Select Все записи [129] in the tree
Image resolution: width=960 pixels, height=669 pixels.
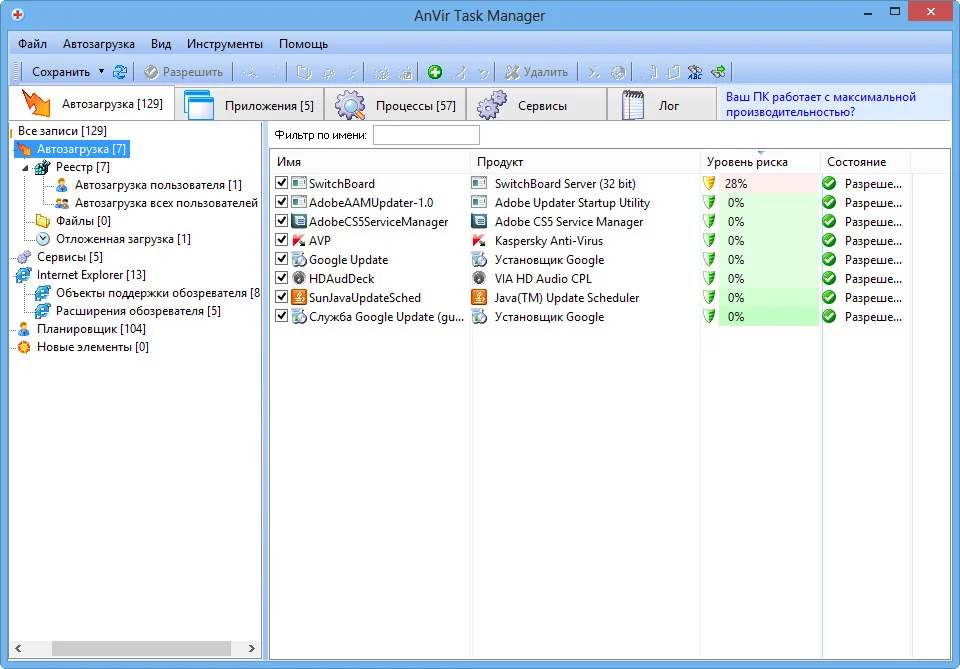(62, 131)
